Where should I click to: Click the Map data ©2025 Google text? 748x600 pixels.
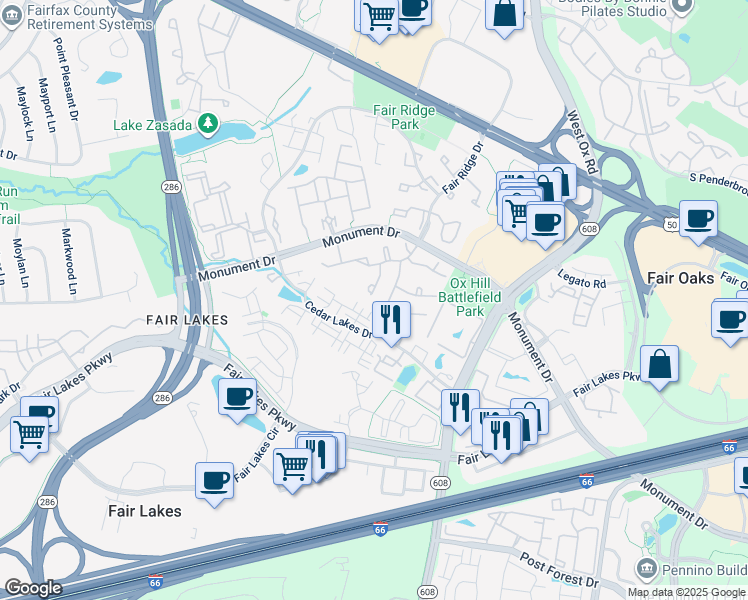click(x=686, y=592)
